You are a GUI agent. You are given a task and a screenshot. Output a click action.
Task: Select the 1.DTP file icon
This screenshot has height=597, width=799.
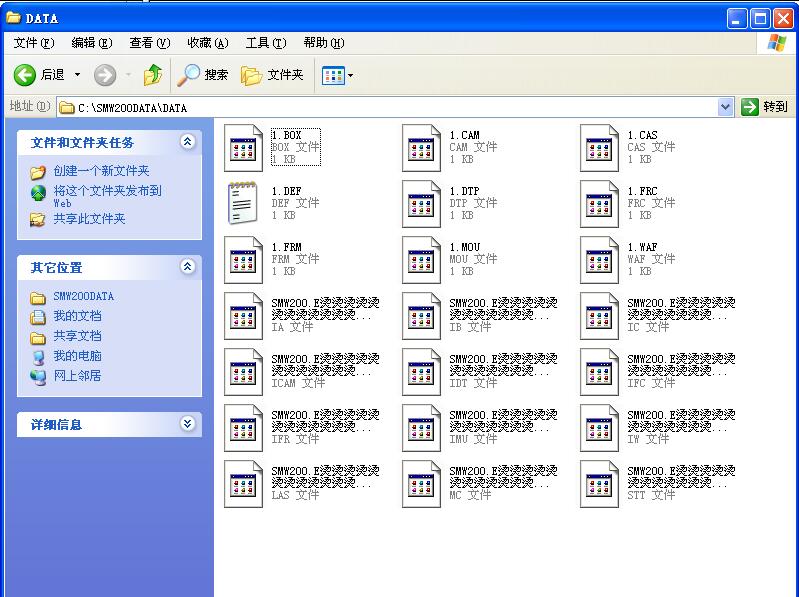[x=421, y=204]
